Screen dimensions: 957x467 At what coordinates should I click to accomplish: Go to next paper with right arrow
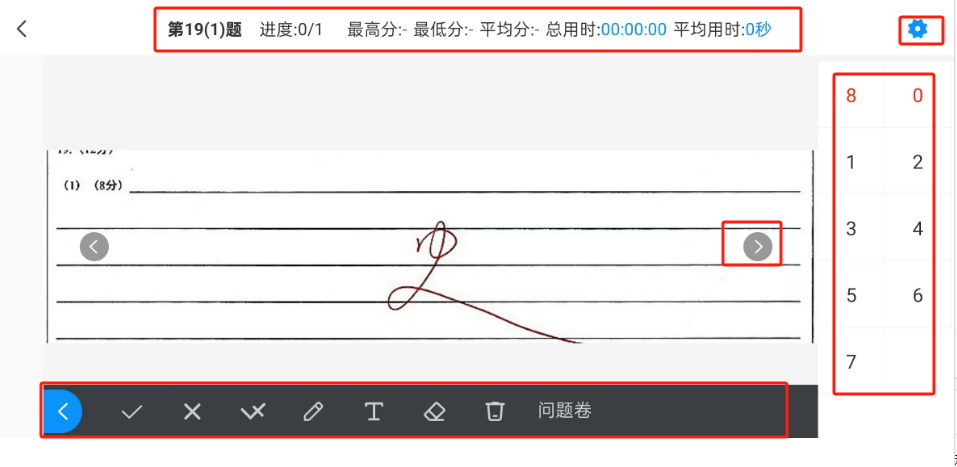757,247
